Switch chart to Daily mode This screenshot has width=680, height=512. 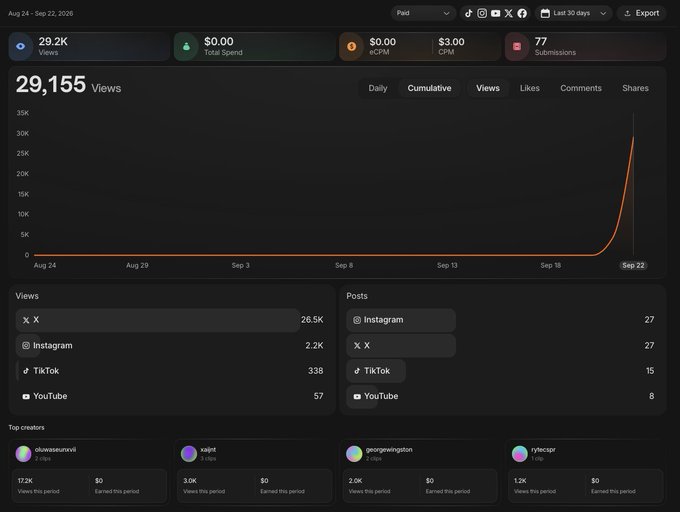[378, 88]
